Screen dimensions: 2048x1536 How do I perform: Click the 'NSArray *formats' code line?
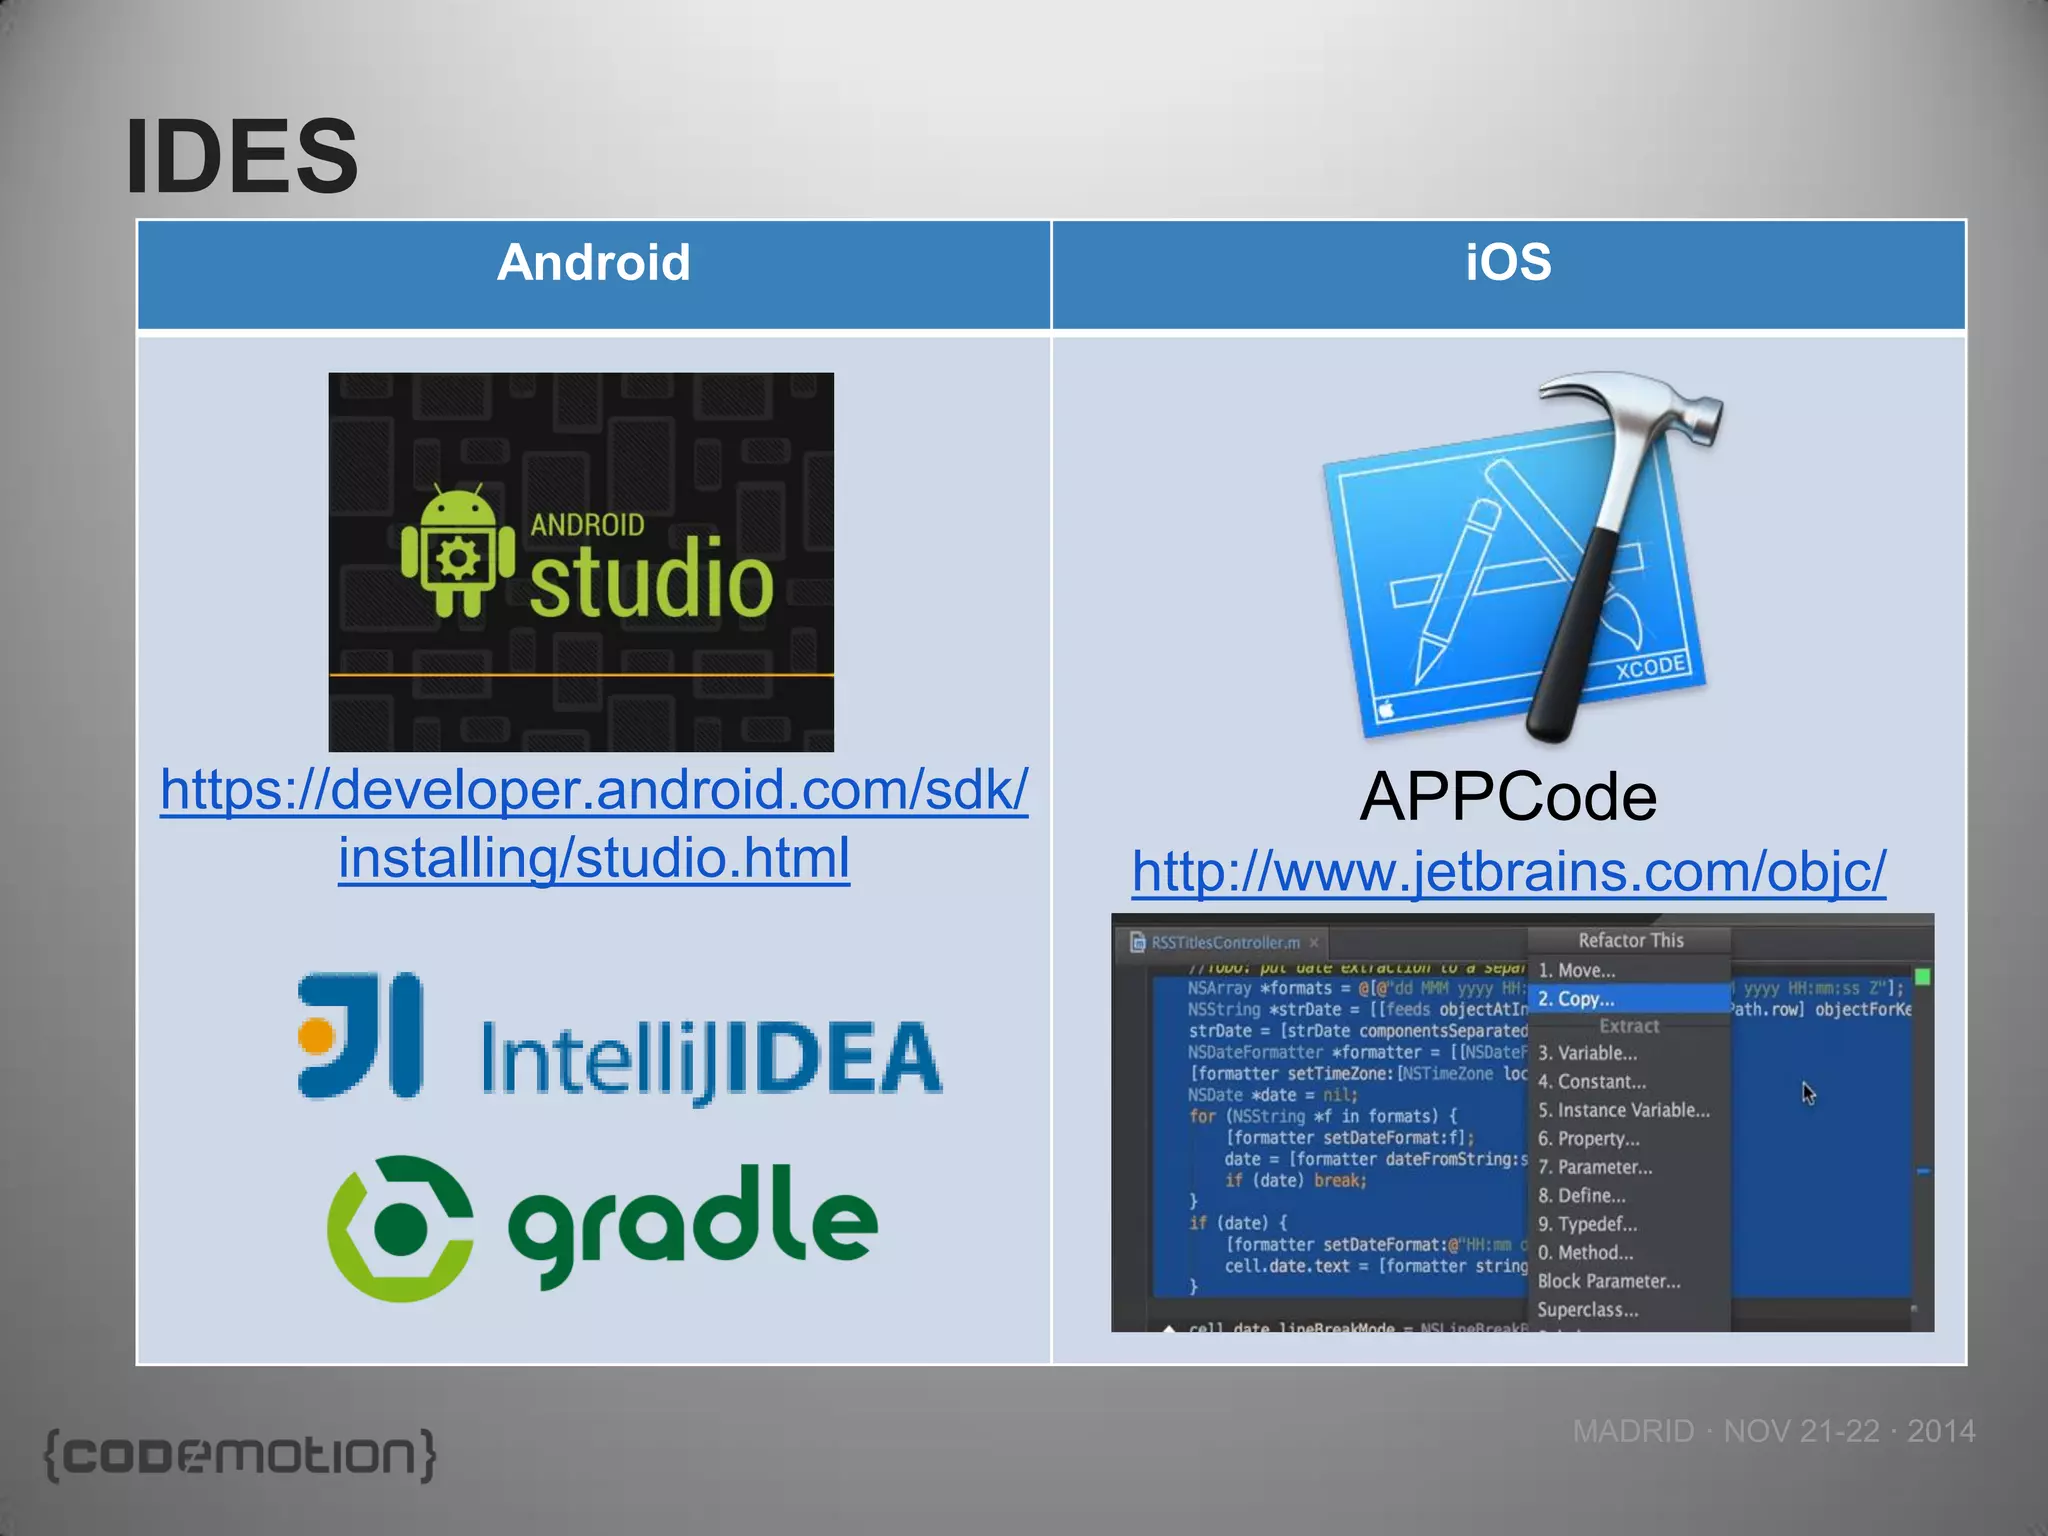[x=1356, y=988]
